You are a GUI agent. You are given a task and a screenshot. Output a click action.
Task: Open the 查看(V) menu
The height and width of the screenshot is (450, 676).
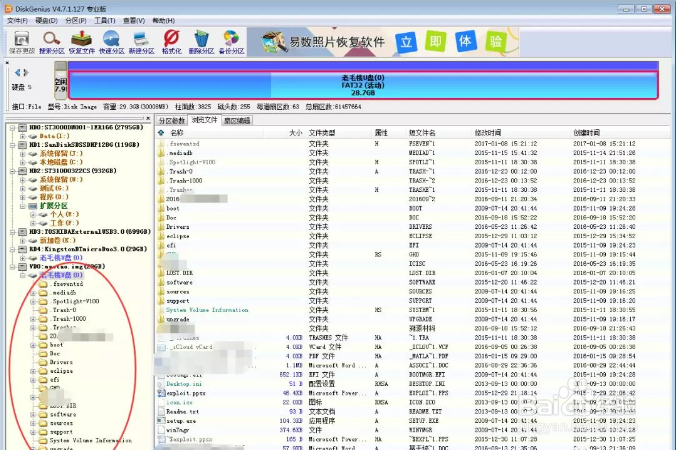click(134, 21)
